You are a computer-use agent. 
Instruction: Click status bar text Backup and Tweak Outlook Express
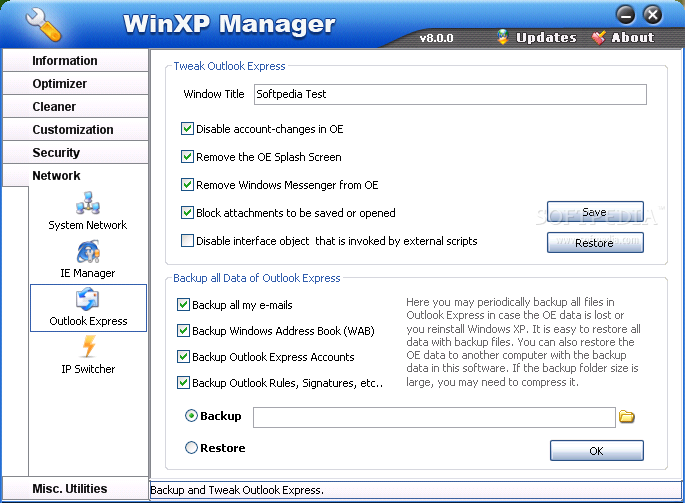coord(237,490)
